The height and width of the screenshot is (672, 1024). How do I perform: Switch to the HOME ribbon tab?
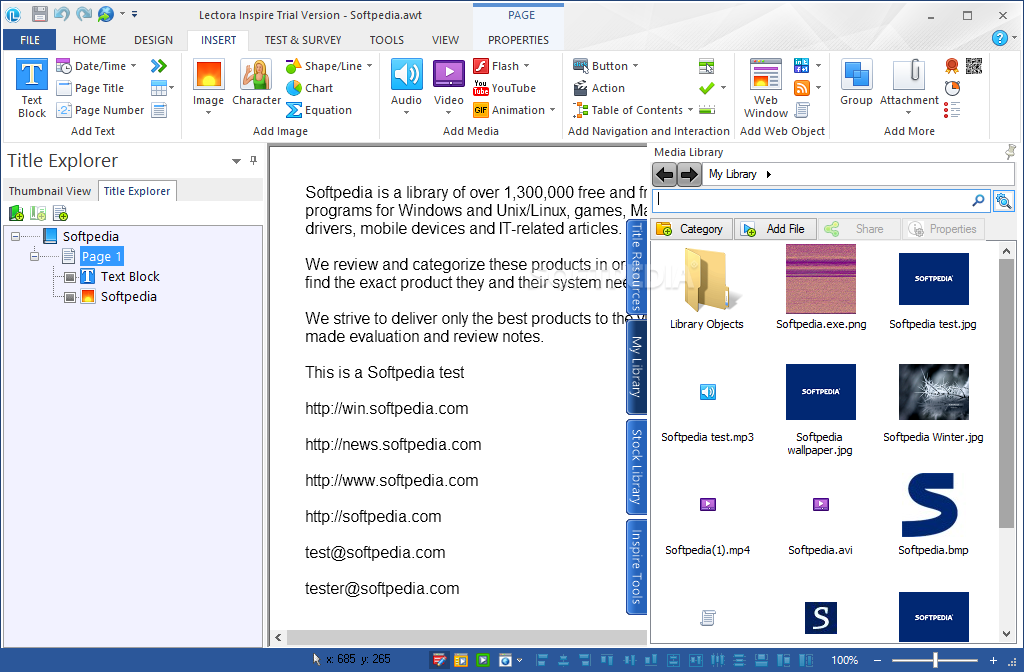[89, 40]
